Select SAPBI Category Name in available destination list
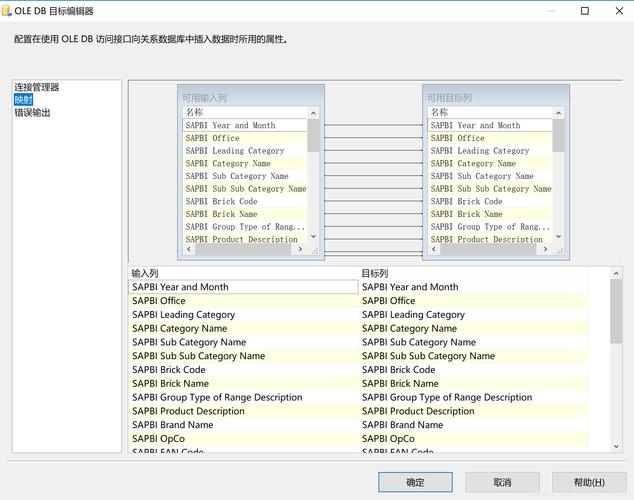This screenshot has width=634, height=500. point(490,163)
